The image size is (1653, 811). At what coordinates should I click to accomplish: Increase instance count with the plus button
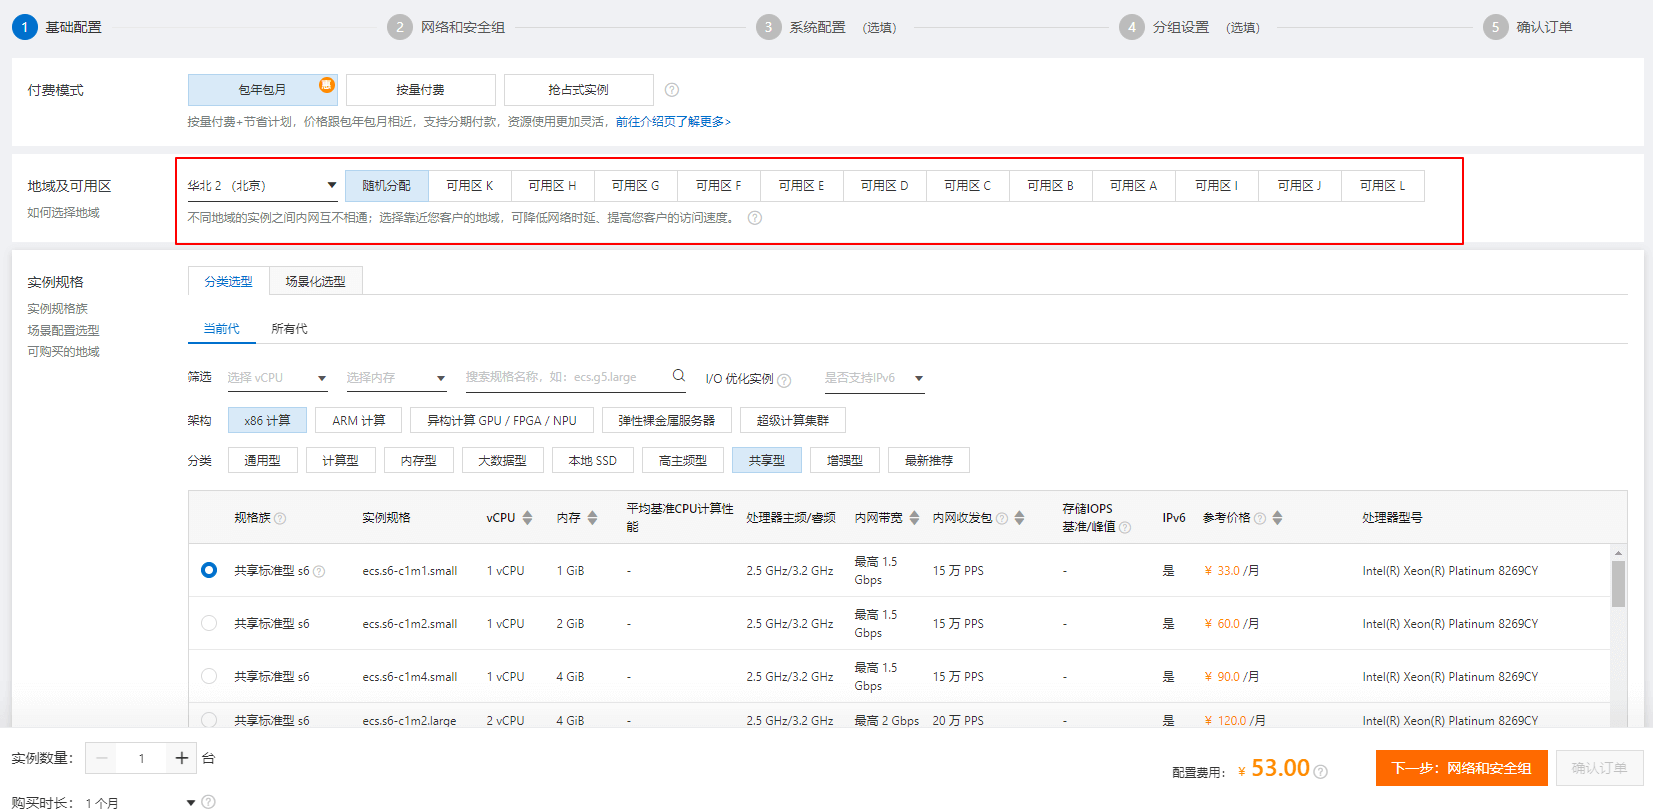[181, 758]
